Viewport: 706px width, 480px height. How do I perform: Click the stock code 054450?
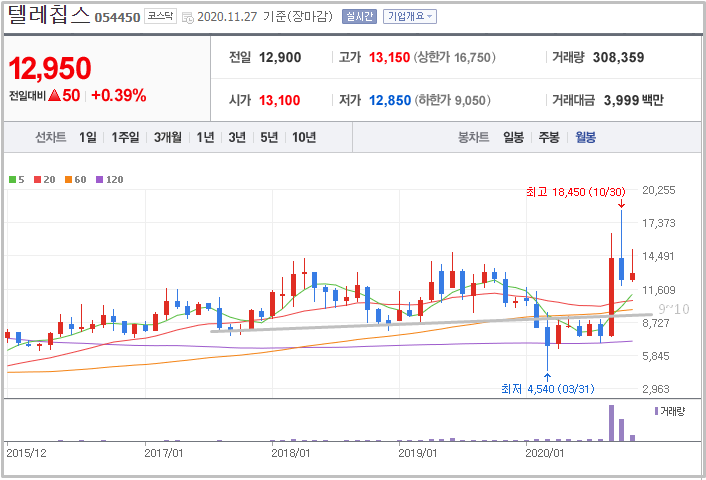[118, 18]
